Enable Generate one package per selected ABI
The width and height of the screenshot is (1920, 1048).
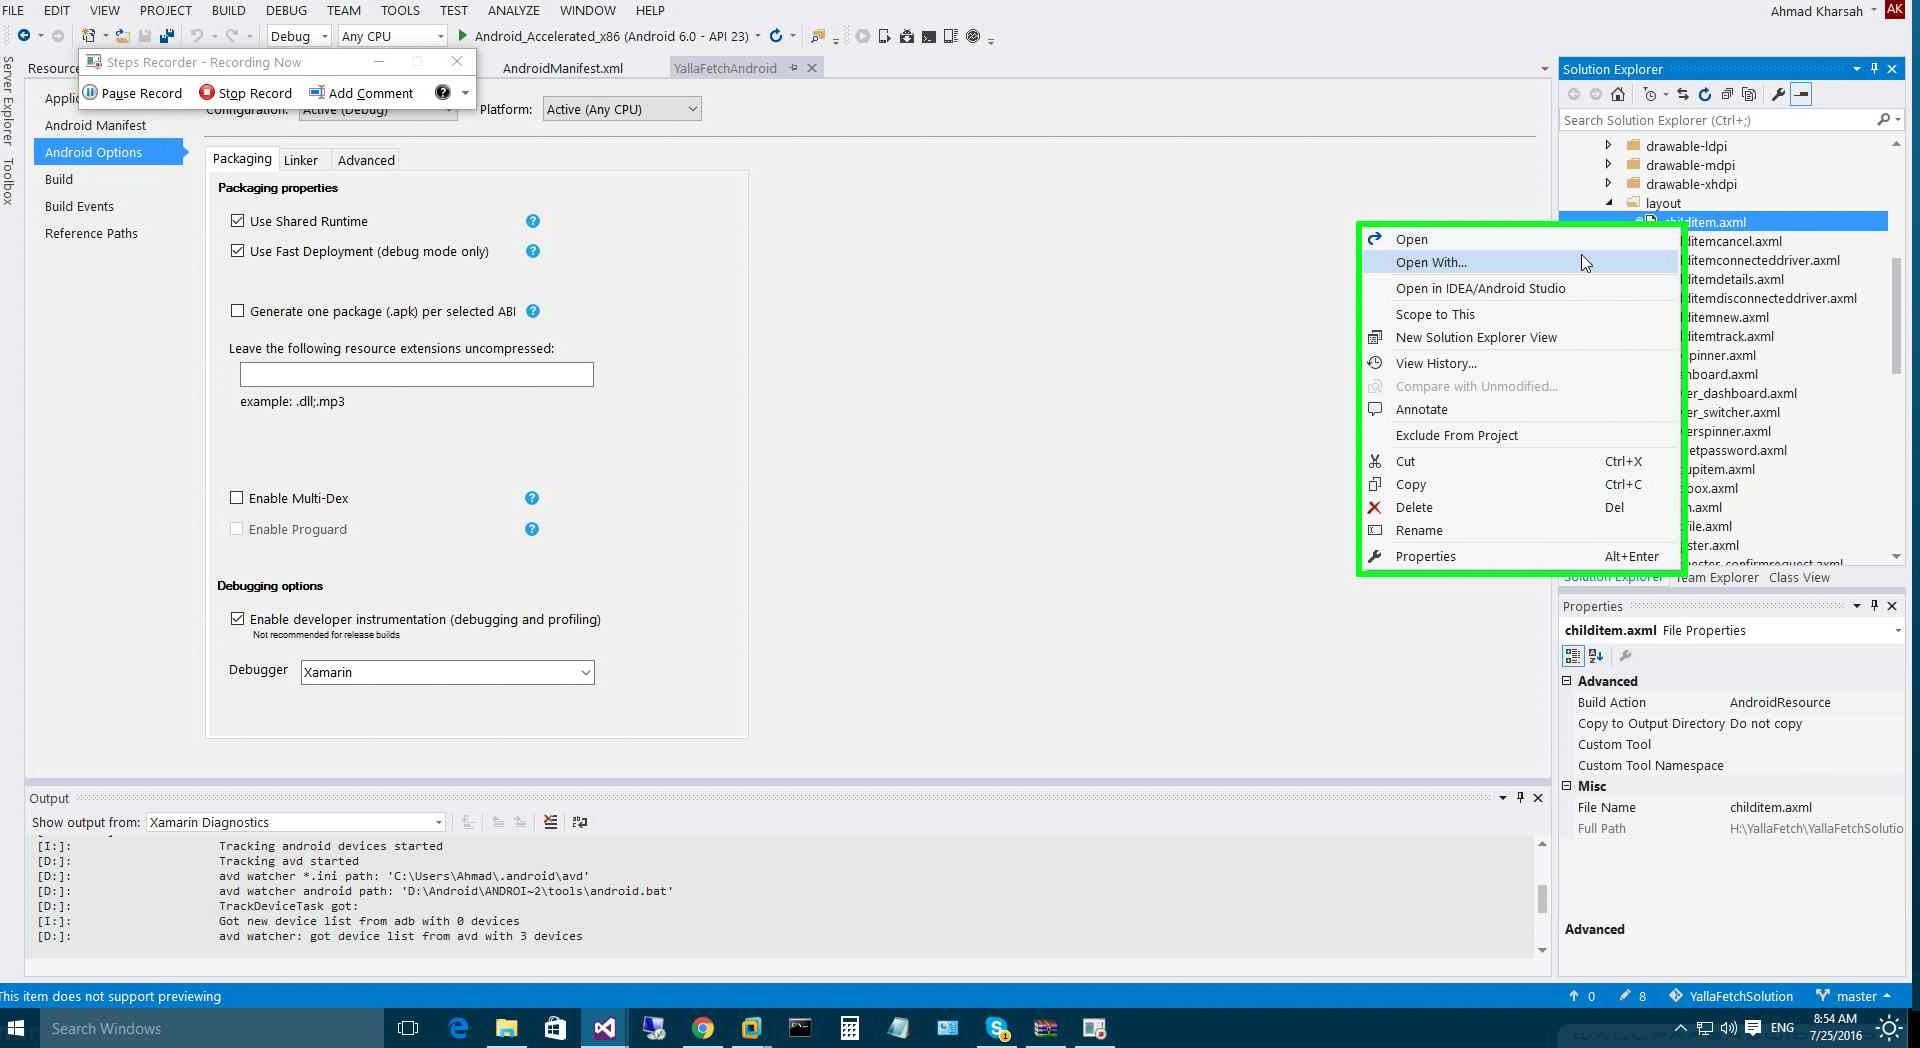point(237,310)
